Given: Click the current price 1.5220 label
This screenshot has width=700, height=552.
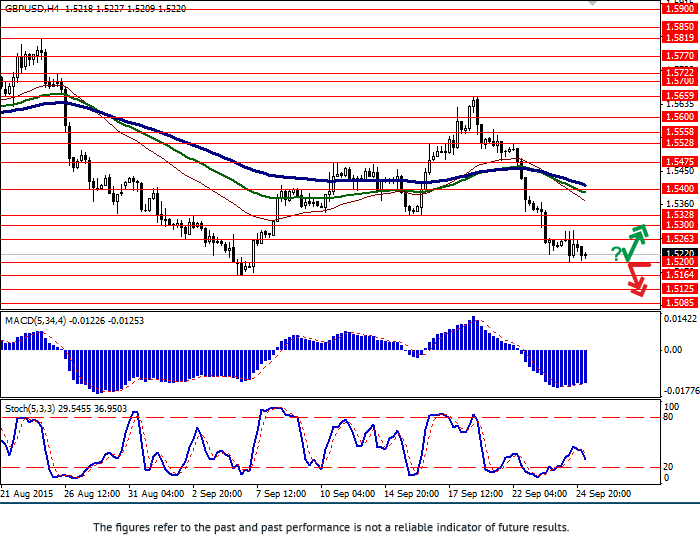Looking at the screenshot, I should [680, 253].
